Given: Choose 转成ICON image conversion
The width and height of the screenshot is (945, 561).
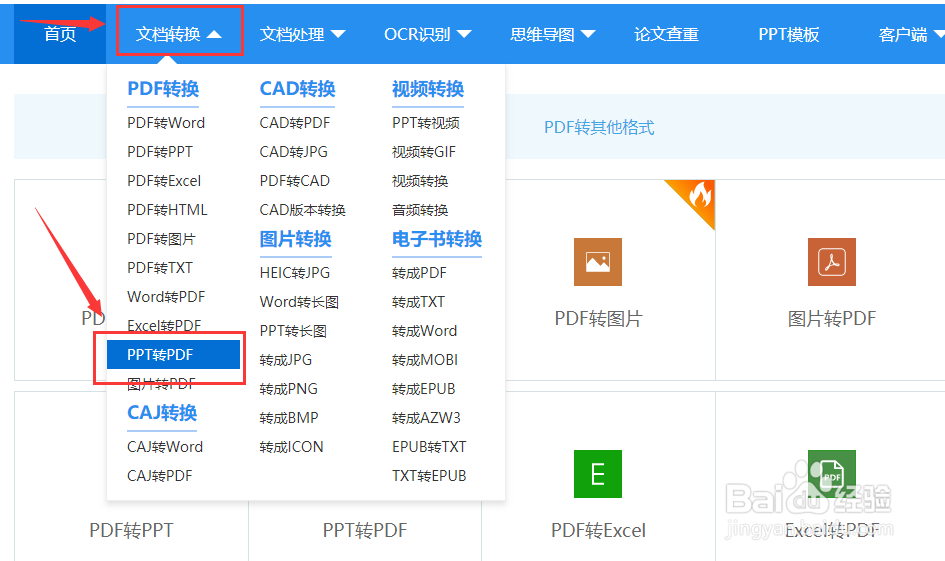Looking at the screenshot, I should (291, 447).
